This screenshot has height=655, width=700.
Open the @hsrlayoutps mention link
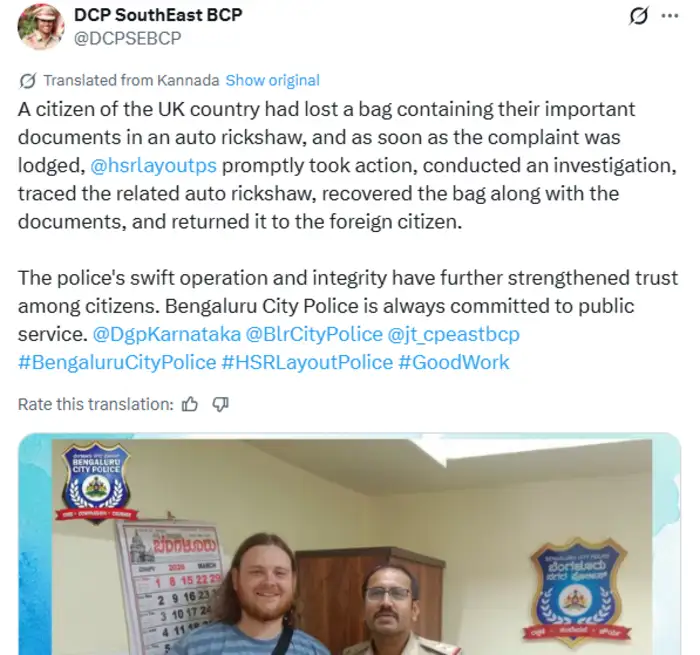153,166
